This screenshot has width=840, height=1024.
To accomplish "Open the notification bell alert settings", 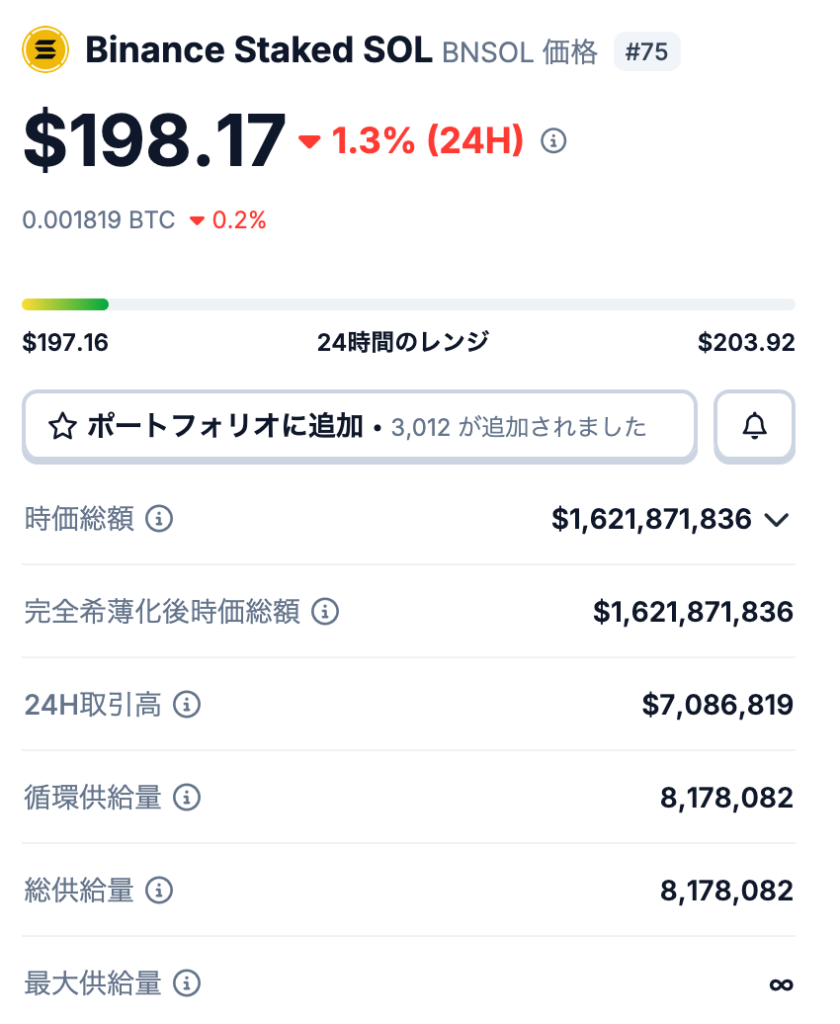I will [x=755, y=426].
